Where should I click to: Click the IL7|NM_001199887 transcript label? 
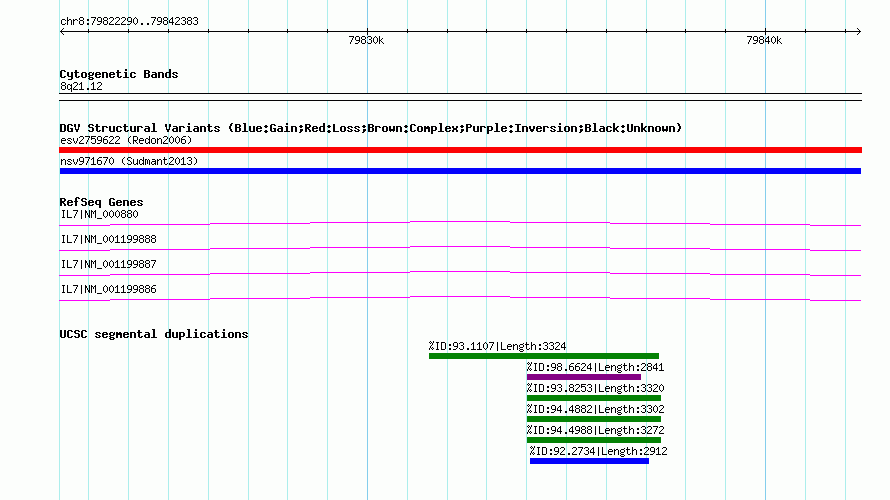(108, 264)
